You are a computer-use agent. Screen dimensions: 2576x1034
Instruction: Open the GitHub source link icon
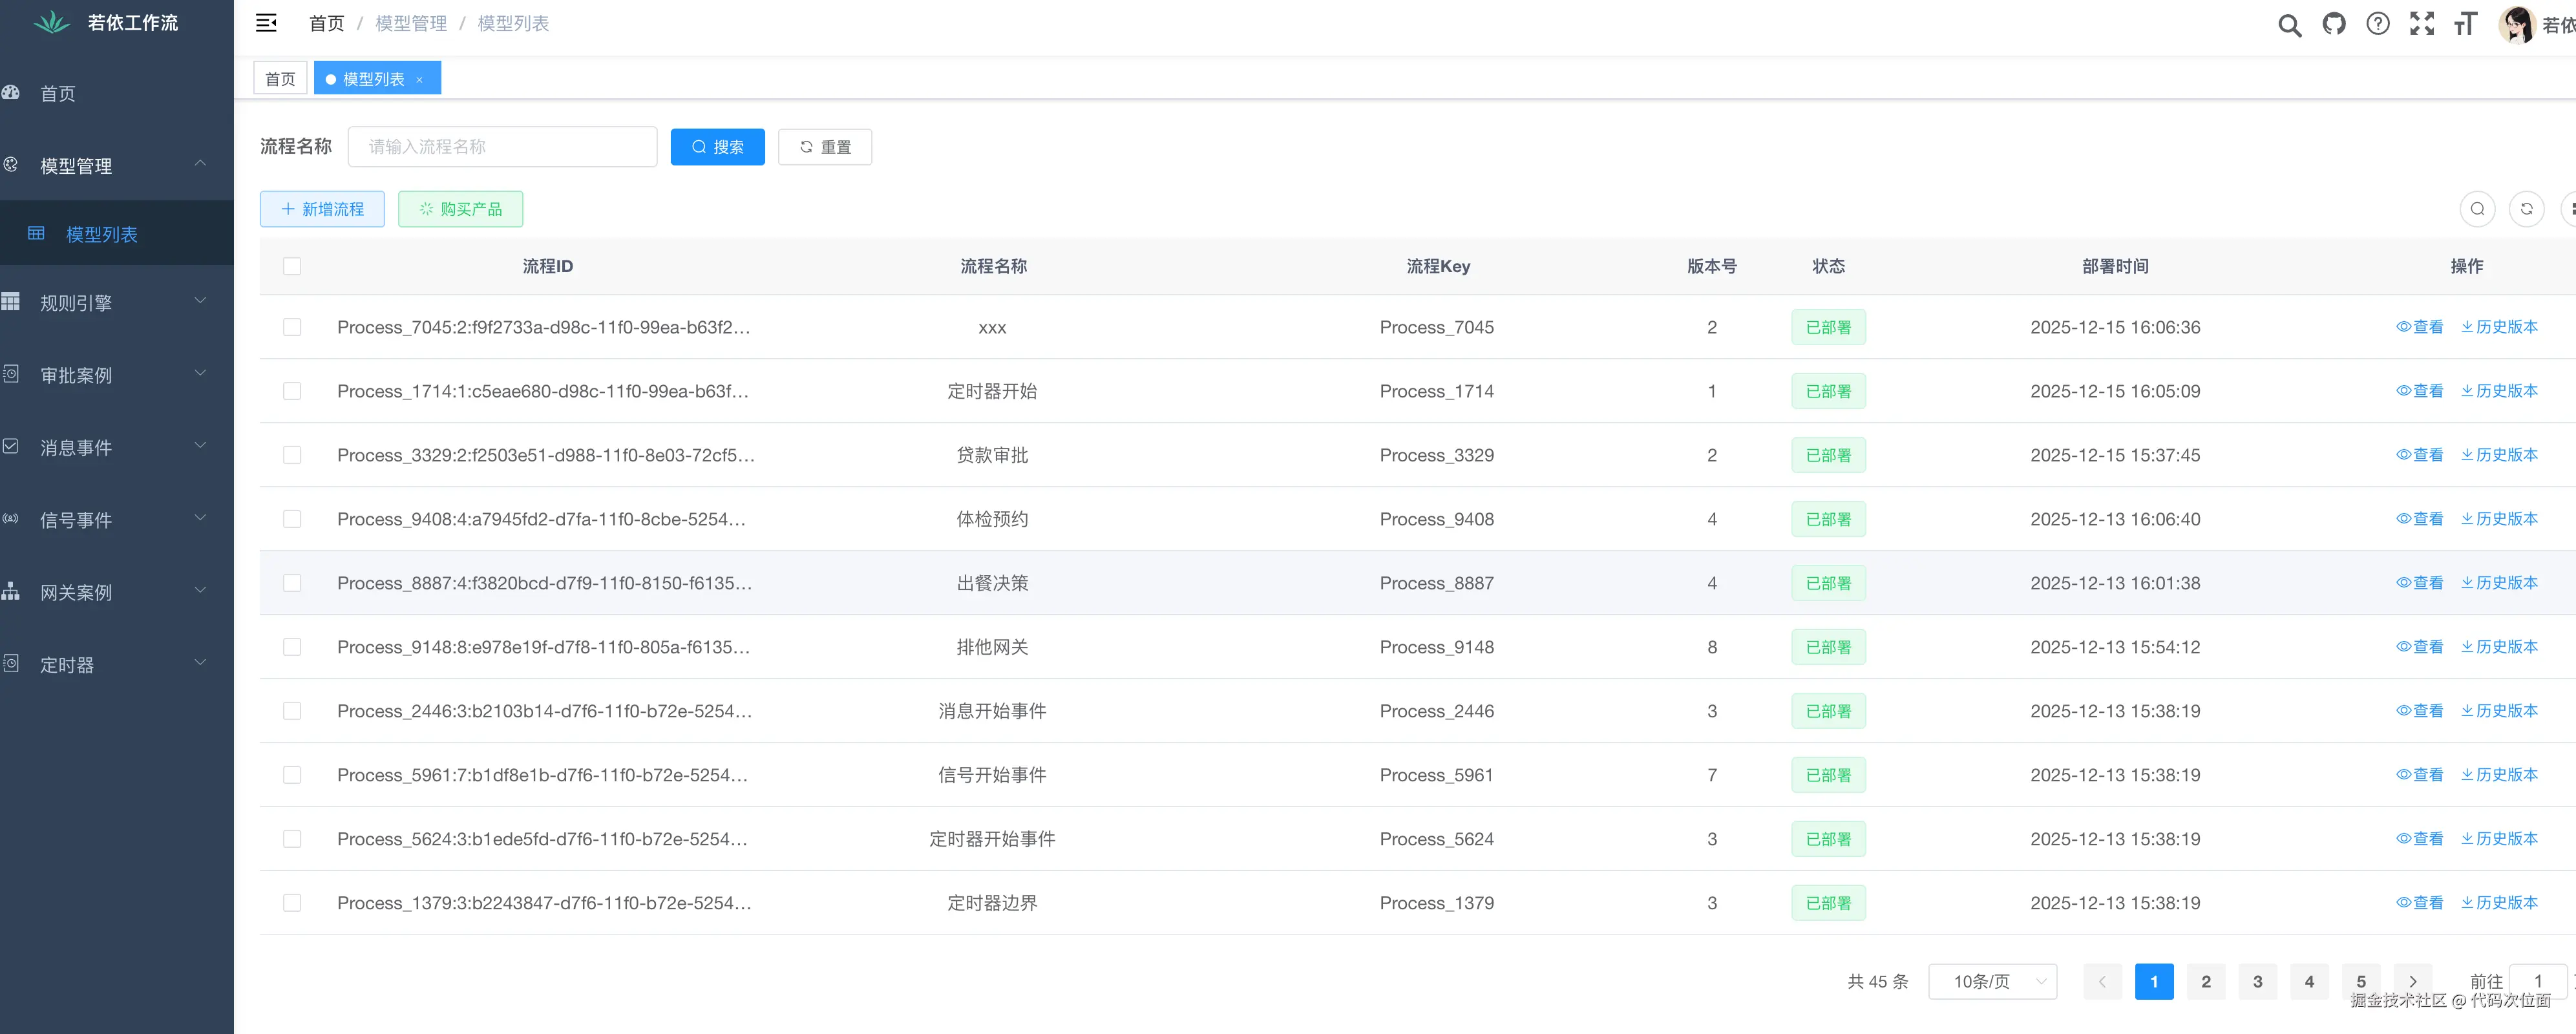click(2334, 24)
